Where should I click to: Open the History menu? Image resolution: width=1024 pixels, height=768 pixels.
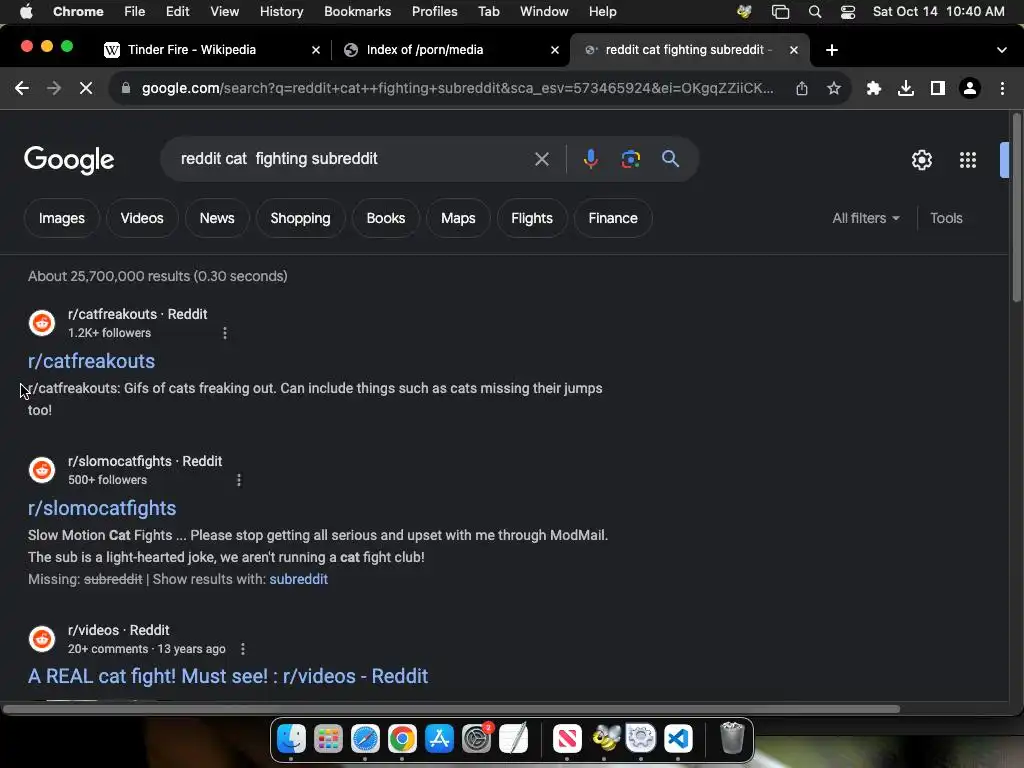pyautogui.click(x=281, y=11)
